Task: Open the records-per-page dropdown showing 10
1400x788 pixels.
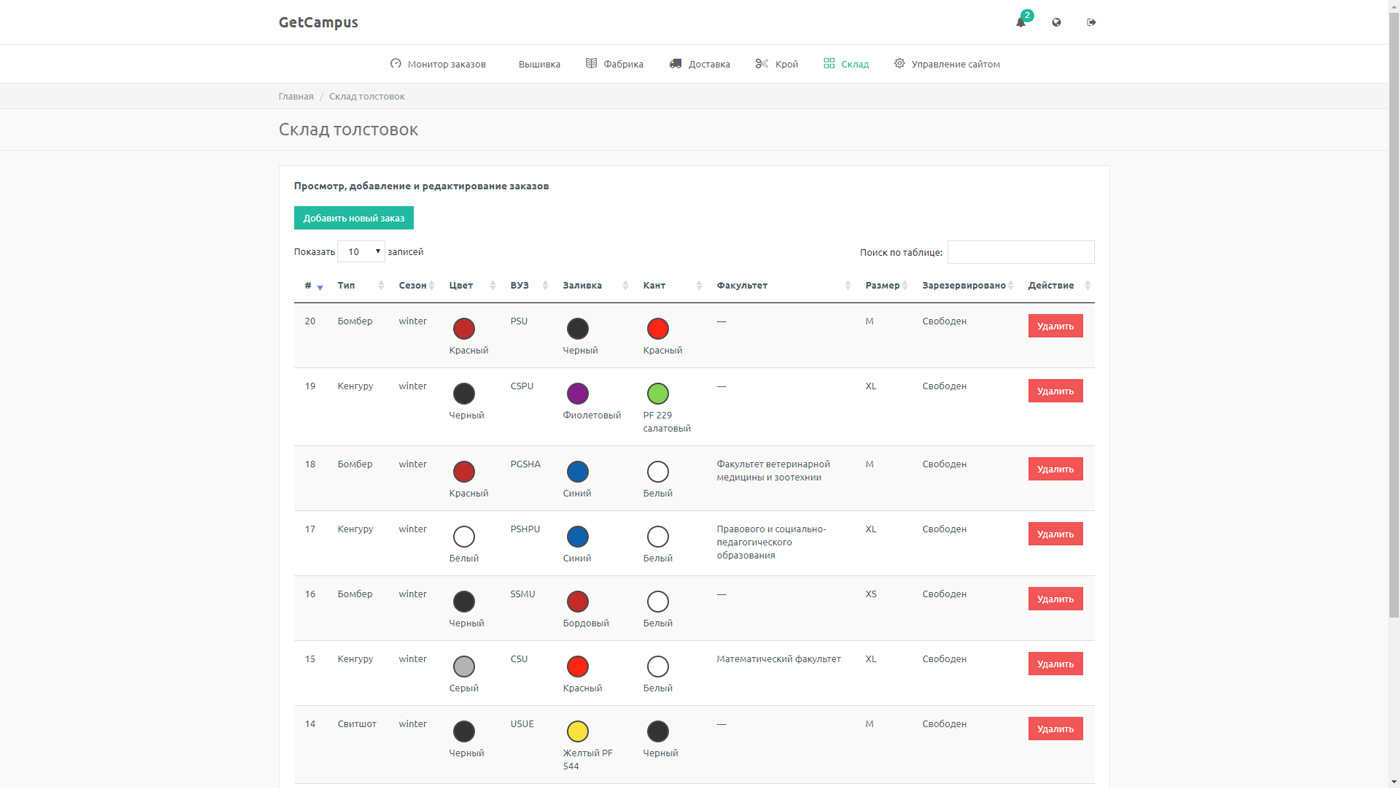Action: pyautogui.click(x=361, y=252)
